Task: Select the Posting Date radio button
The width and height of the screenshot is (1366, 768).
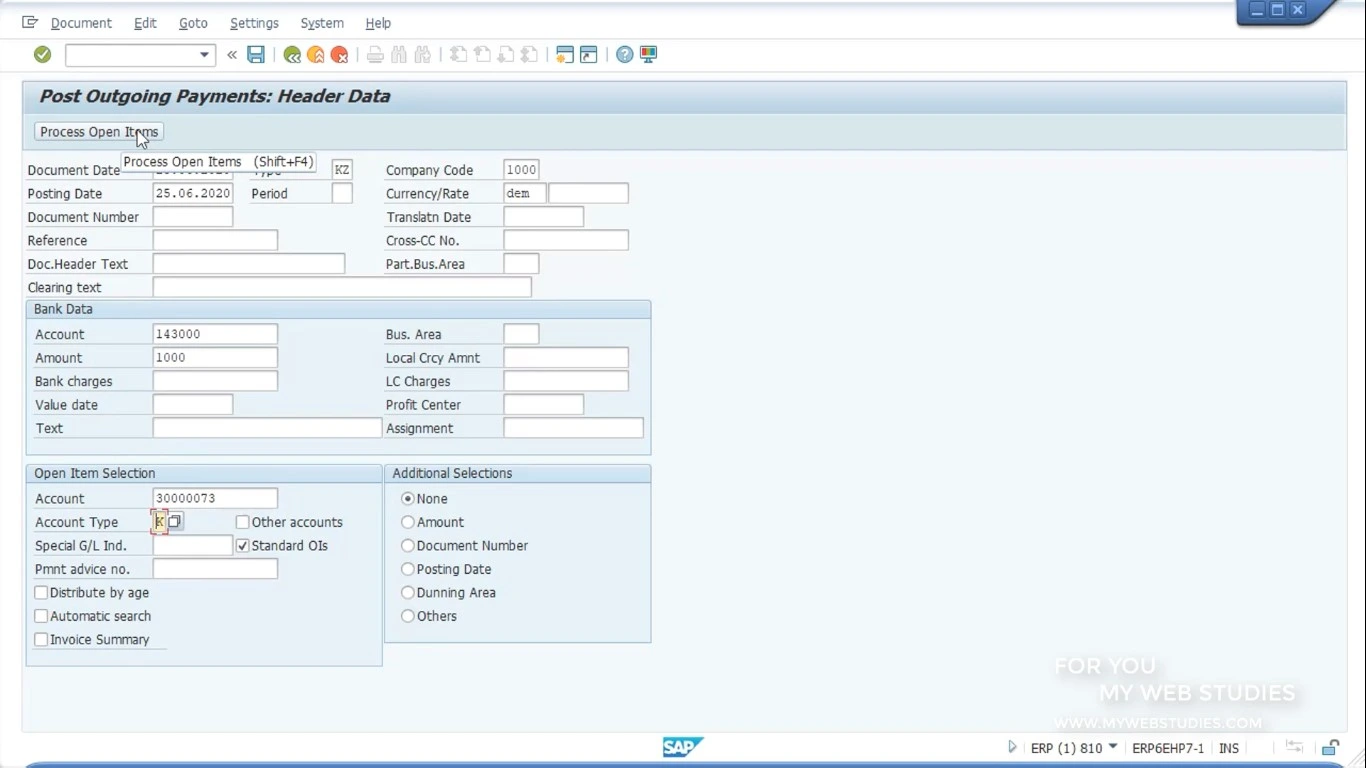Action: [x=408, y=569]
